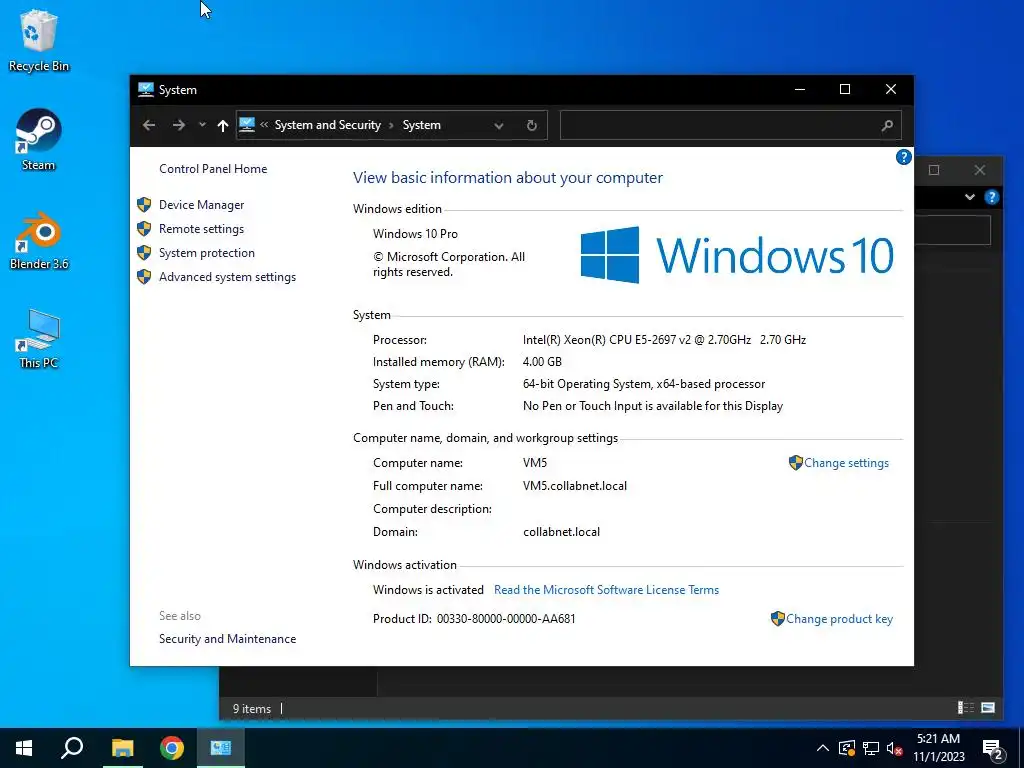Switch background Explorer to details view
1024x768 pixels.
click(965, 707)
